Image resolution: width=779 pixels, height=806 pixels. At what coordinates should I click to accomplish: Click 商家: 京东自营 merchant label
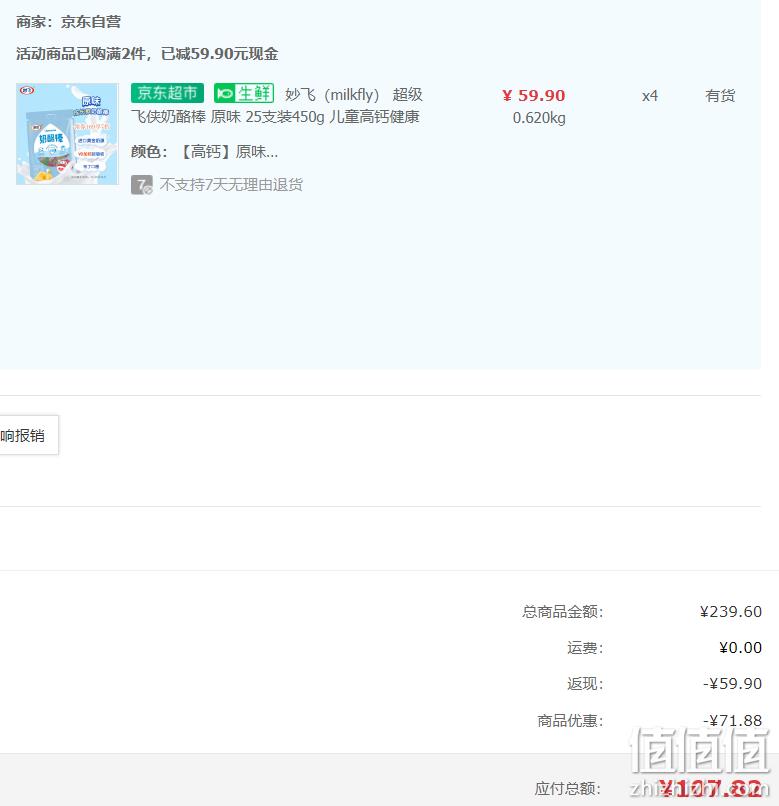pyautogui.click(x=68, y=22)
